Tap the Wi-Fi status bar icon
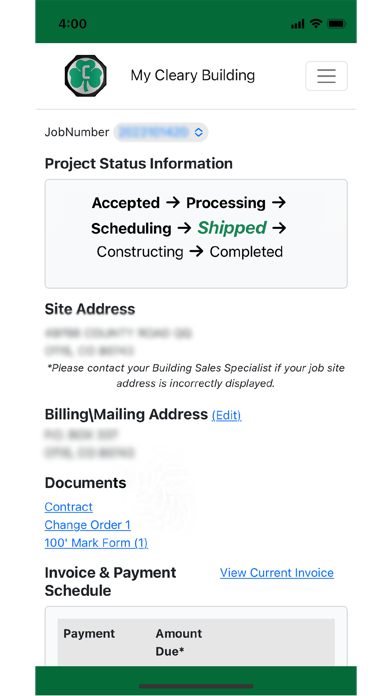Screen dimensions: 392x696 pos(316,24)
